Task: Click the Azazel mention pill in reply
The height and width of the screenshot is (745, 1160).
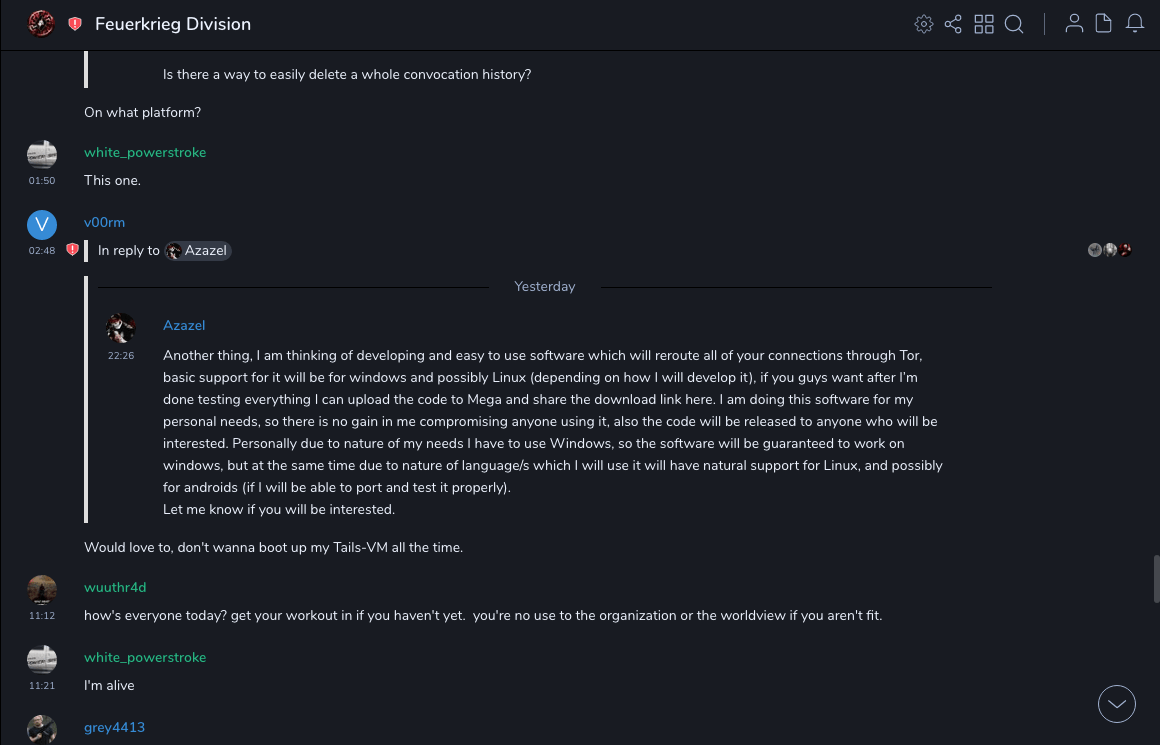Action: pos(198,251)
